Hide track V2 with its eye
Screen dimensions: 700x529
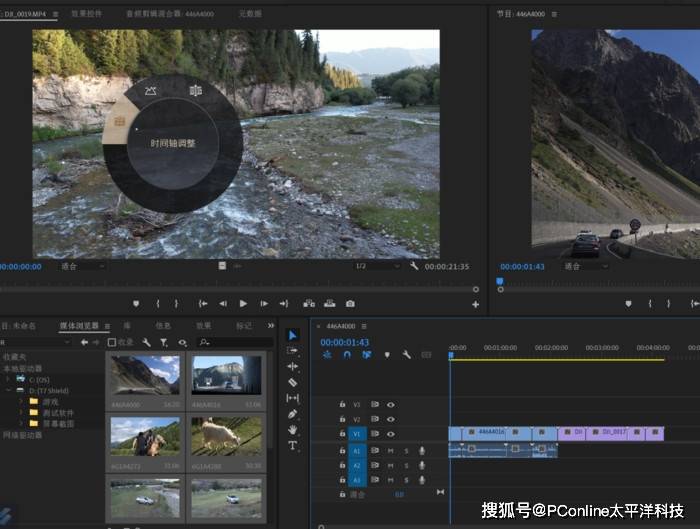(x=391, y=419)
